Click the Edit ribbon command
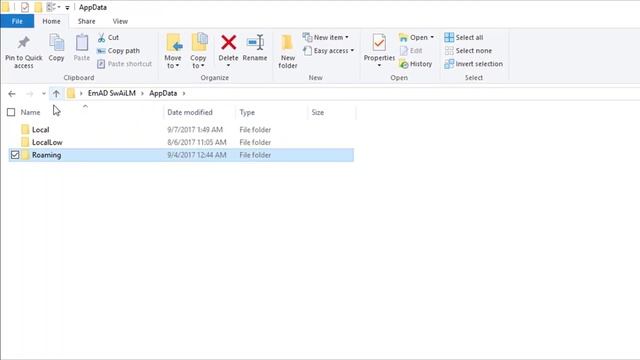The image size is (640, 360). (x=411, y=51)
